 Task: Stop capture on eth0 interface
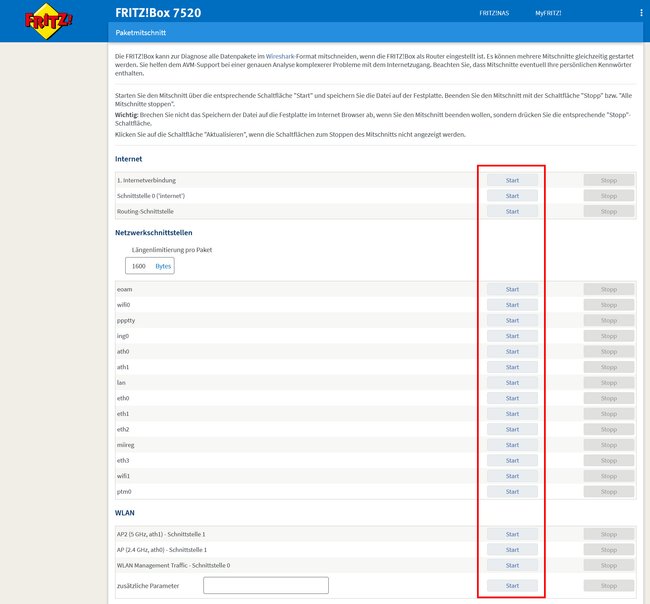coord(609,398)
